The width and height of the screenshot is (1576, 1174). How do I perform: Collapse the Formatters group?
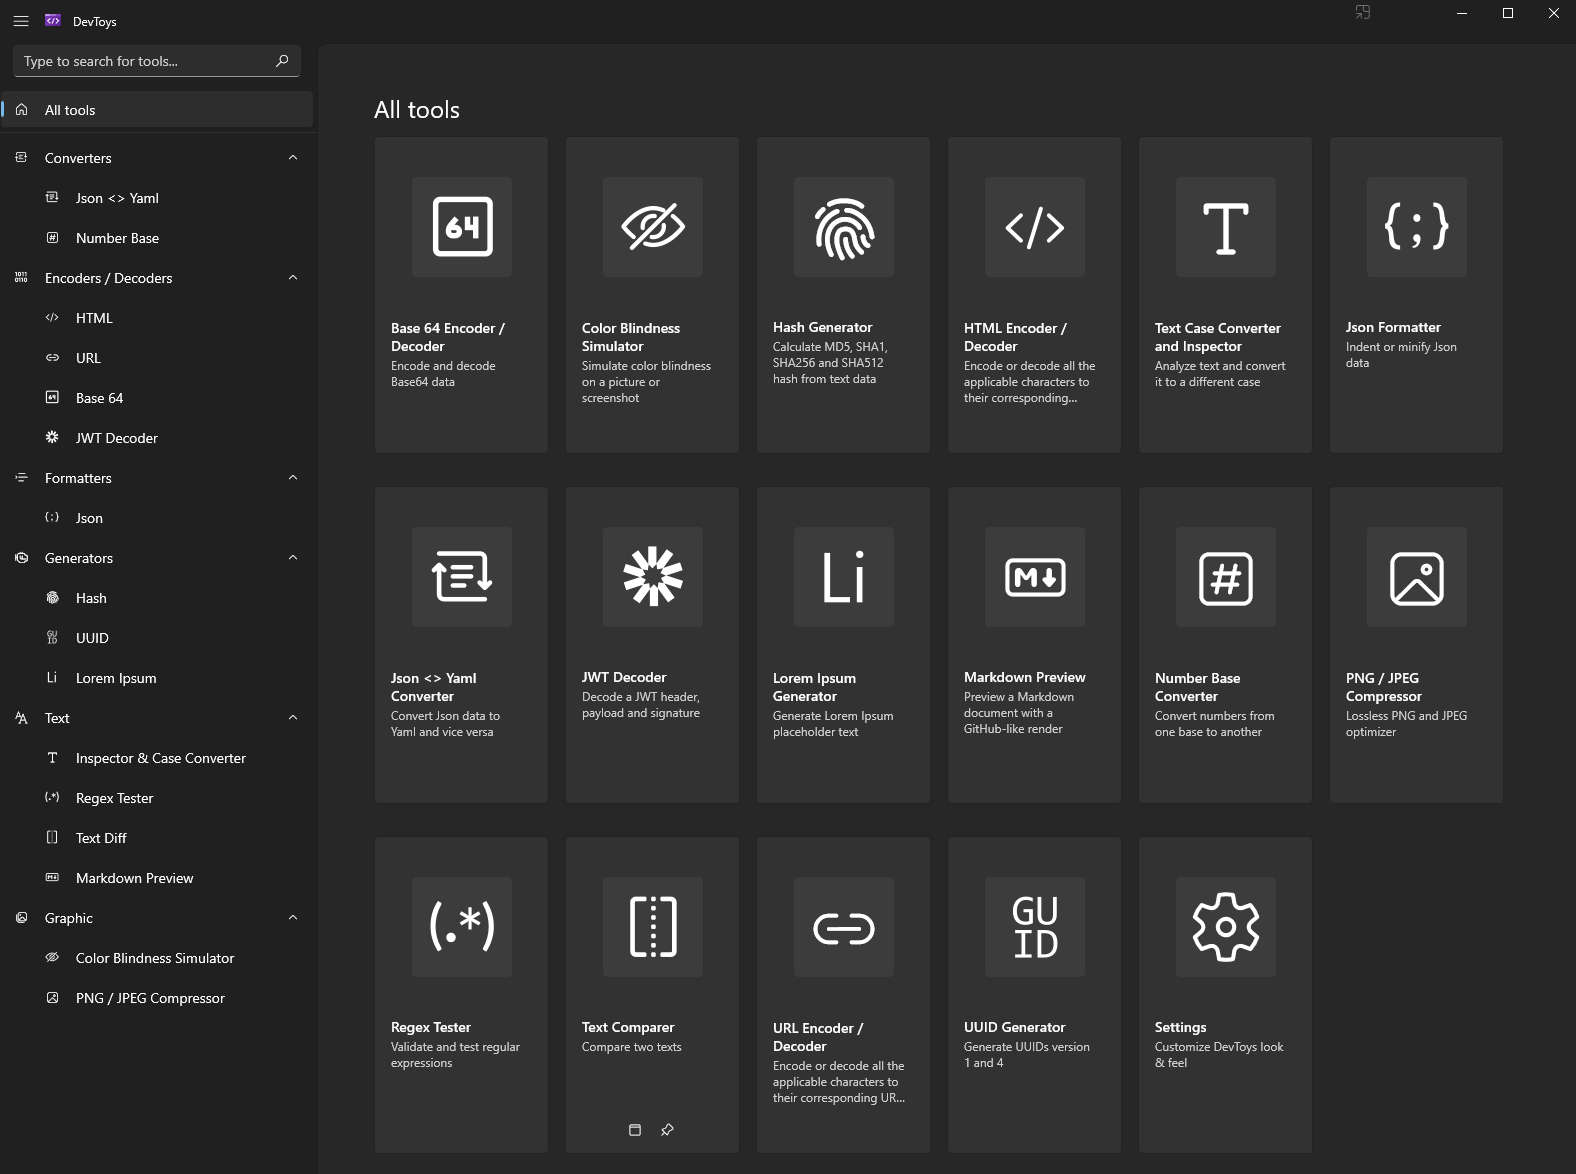tap(293, 478)
